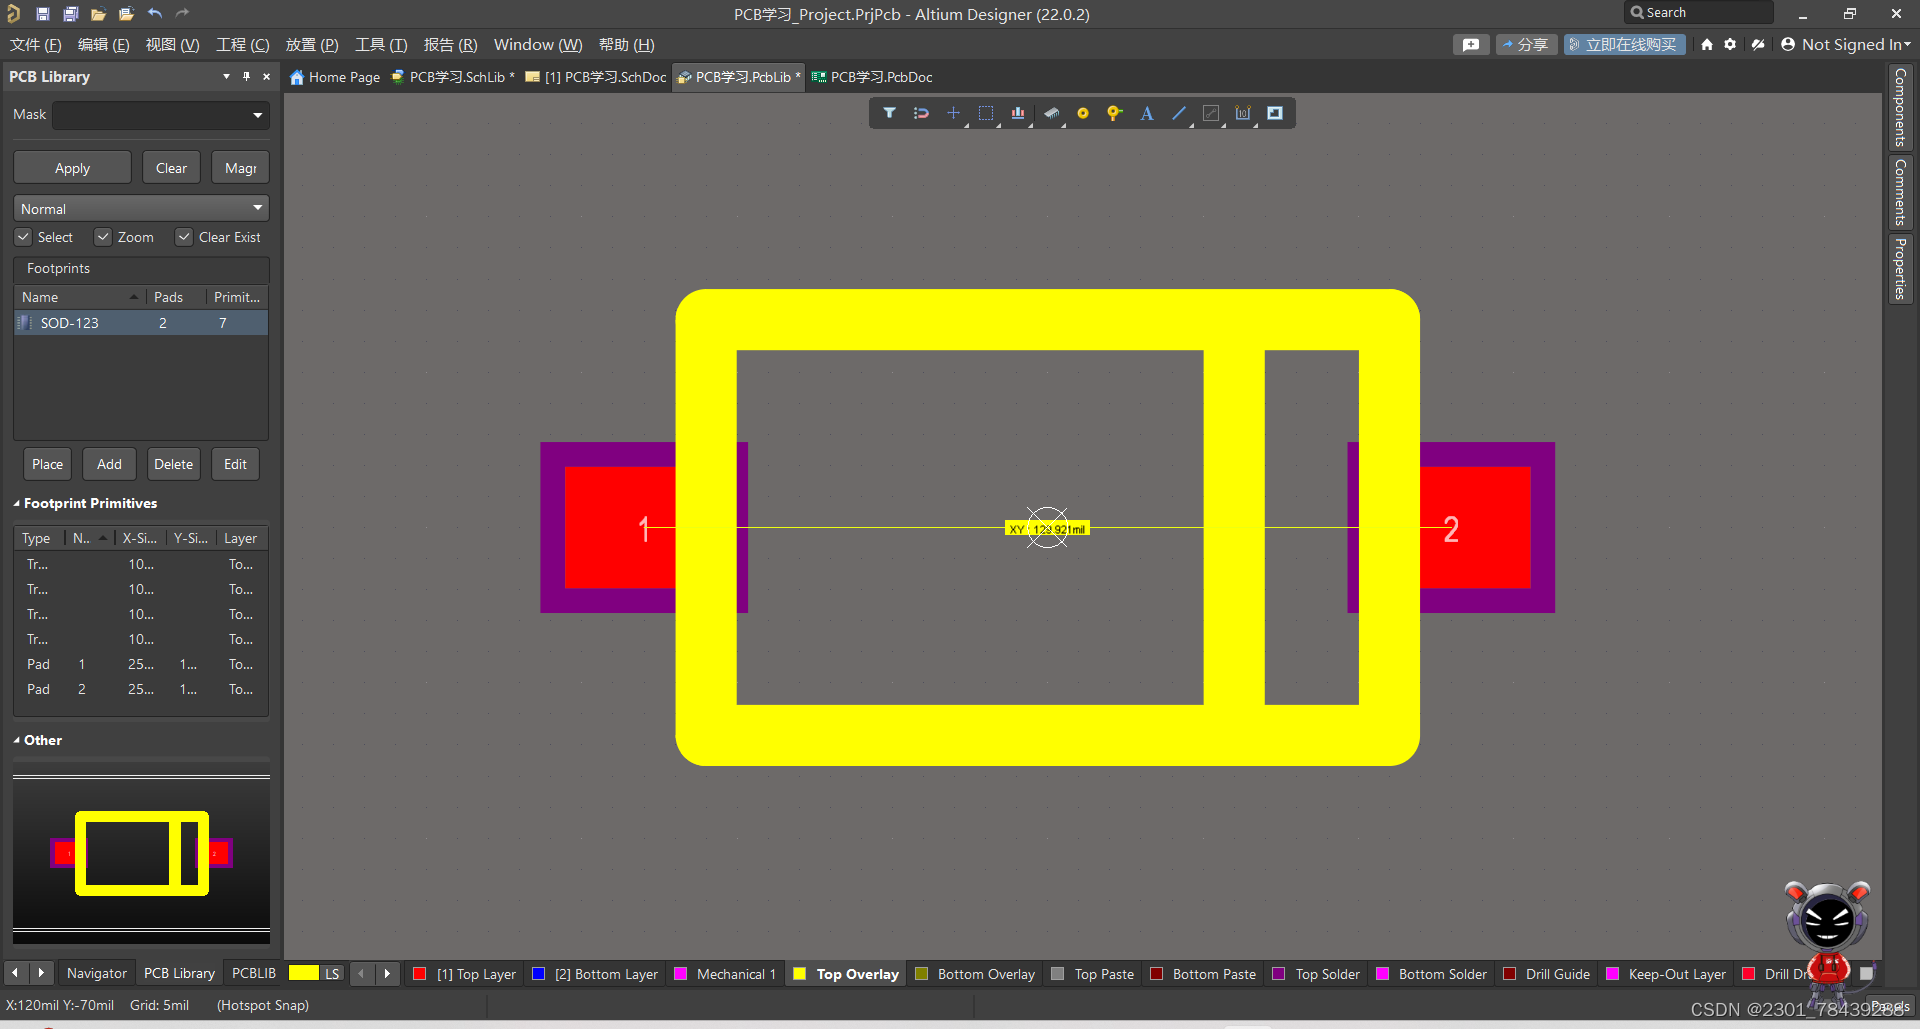Activate the snap magnet tool

pos(921,113)
